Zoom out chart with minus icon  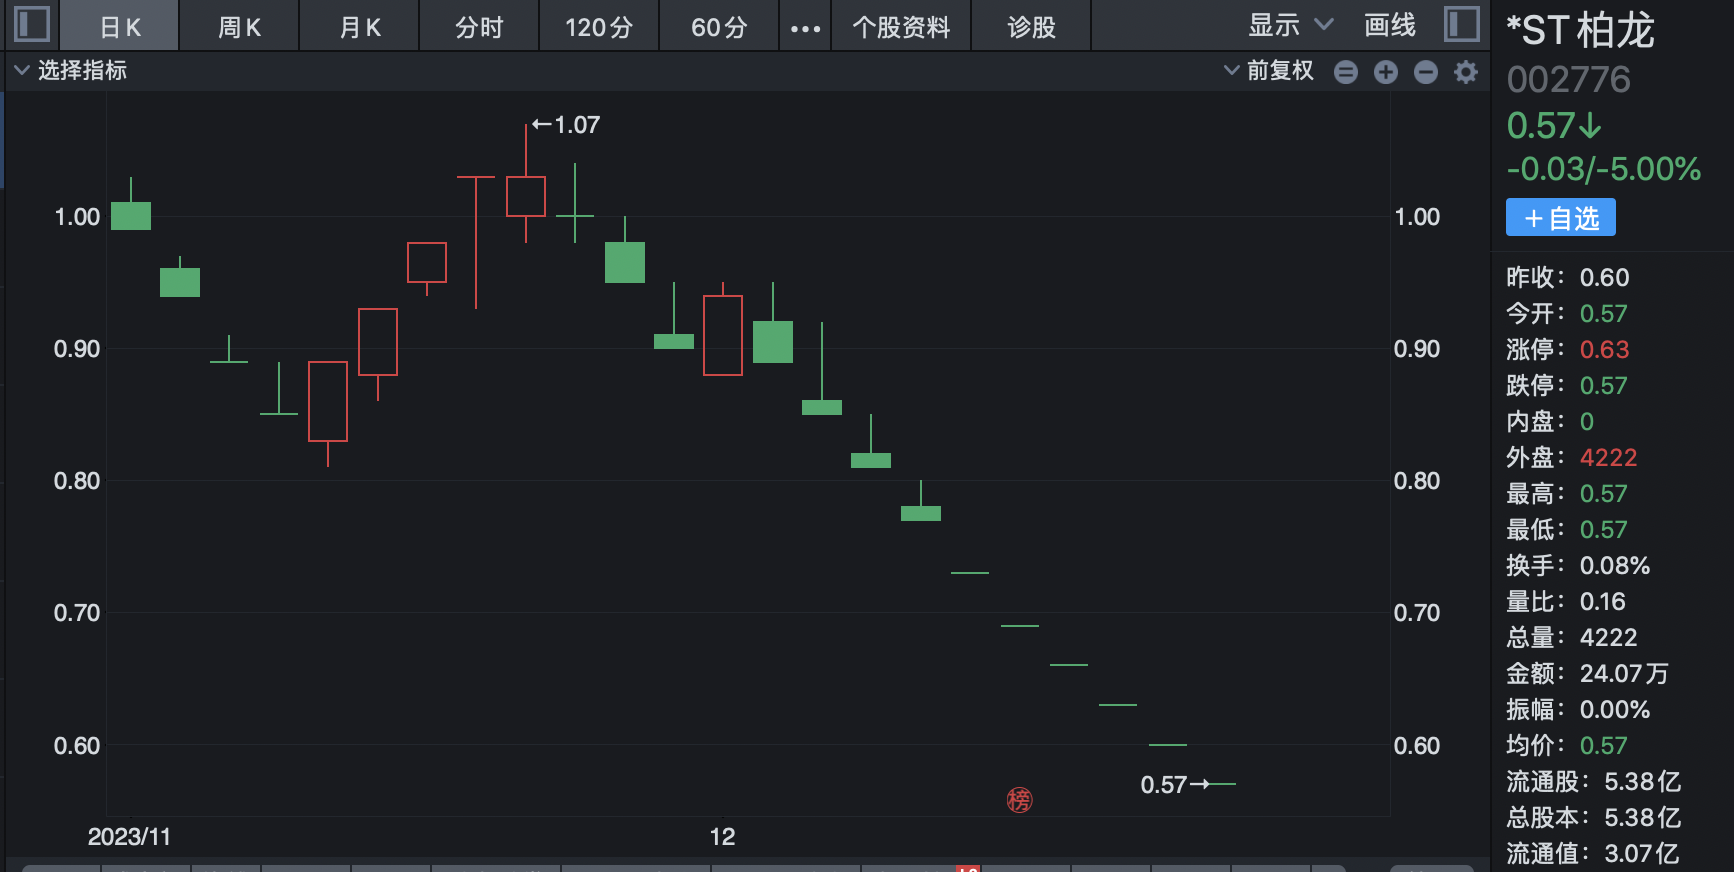[x=1426, y=72]
